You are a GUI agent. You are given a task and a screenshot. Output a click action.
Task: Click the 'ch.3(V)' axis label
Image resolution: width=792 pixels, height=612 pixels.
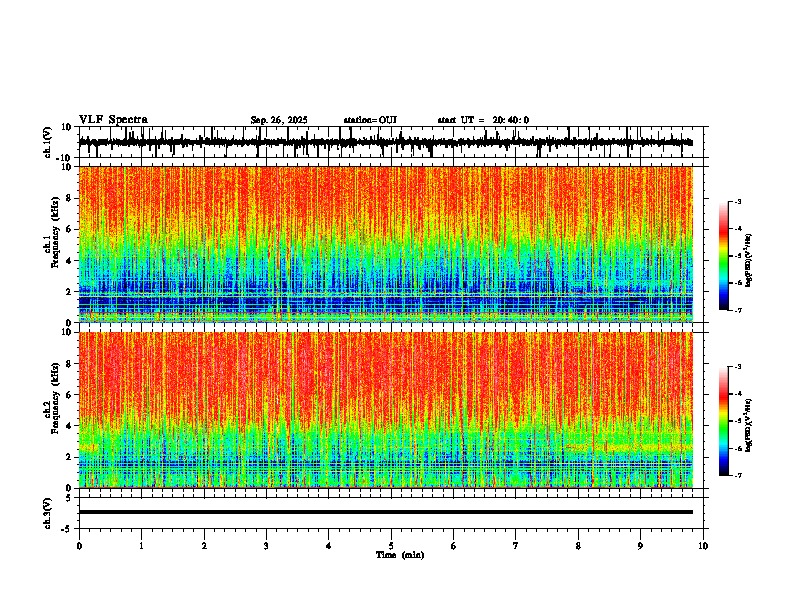[48, 513]
